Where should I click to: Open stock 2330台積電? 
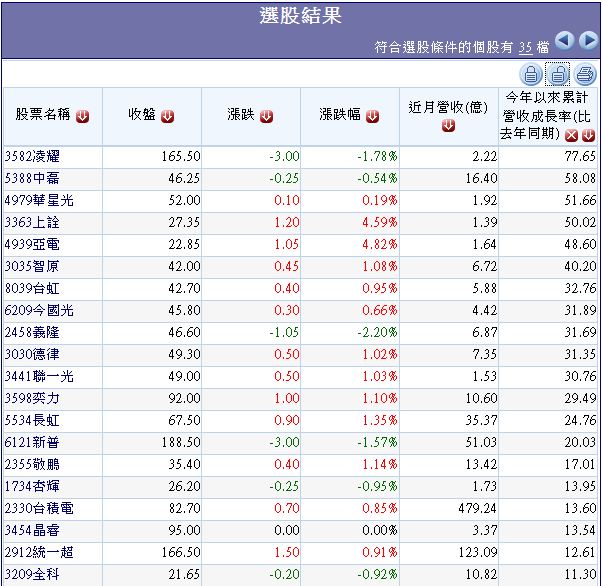pyautogui.click(x=39, y=508)
